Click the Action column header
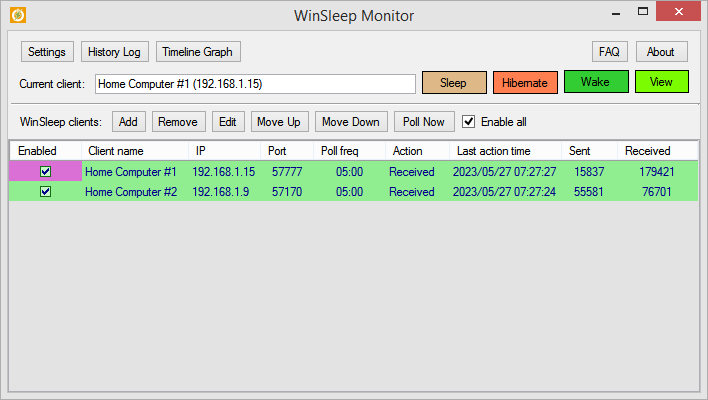708x400 pixels. 418,151
